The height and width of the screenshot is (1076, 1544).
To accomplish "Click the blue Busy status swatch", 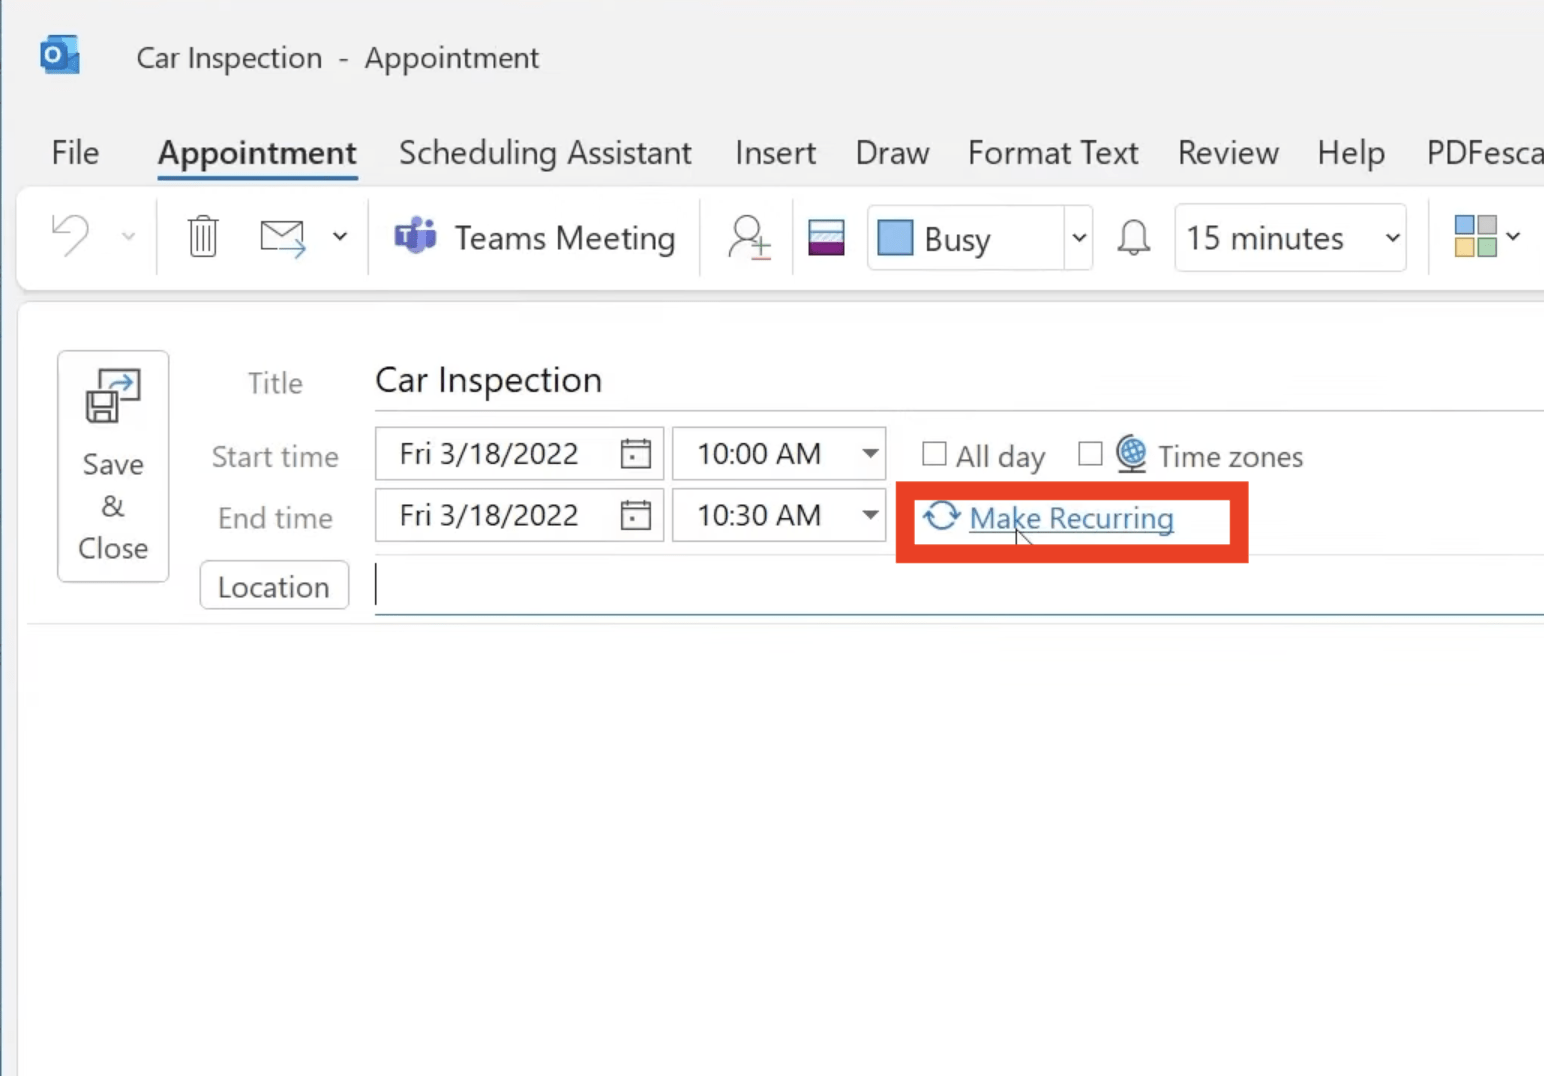I will (x=895, y=238).
